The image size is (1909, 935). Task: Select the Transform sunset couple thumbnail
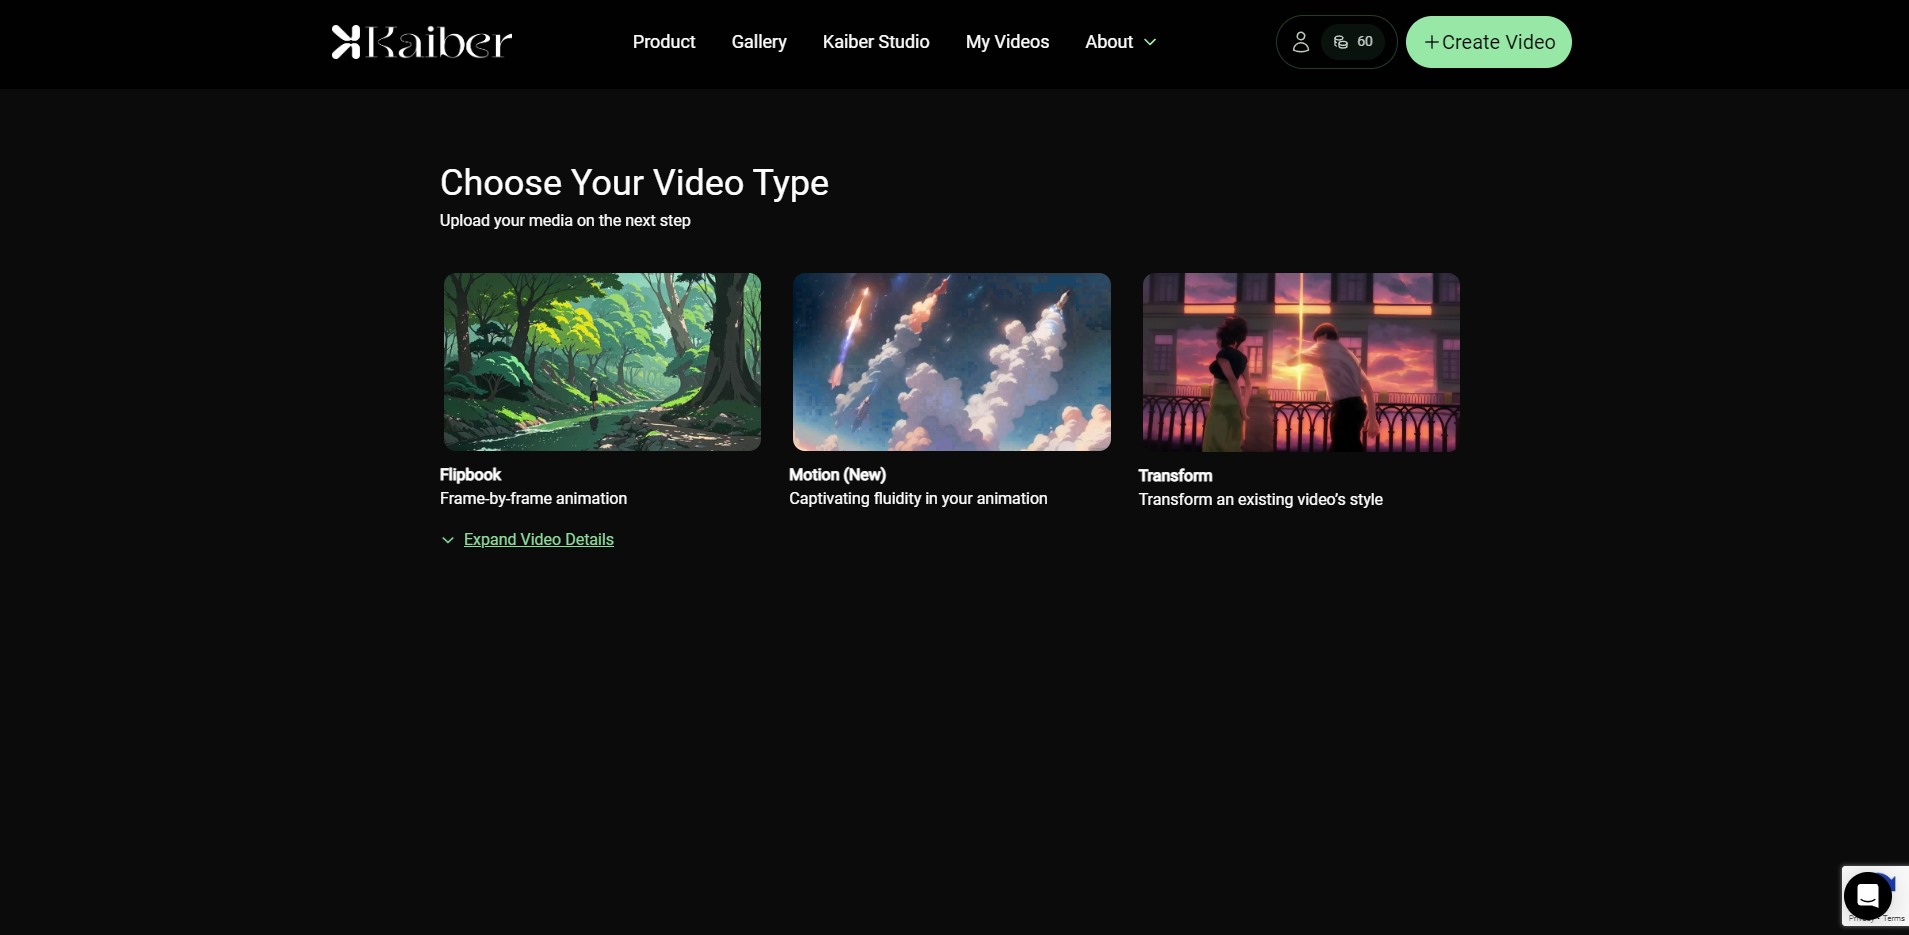click(x=1301, y=362)
